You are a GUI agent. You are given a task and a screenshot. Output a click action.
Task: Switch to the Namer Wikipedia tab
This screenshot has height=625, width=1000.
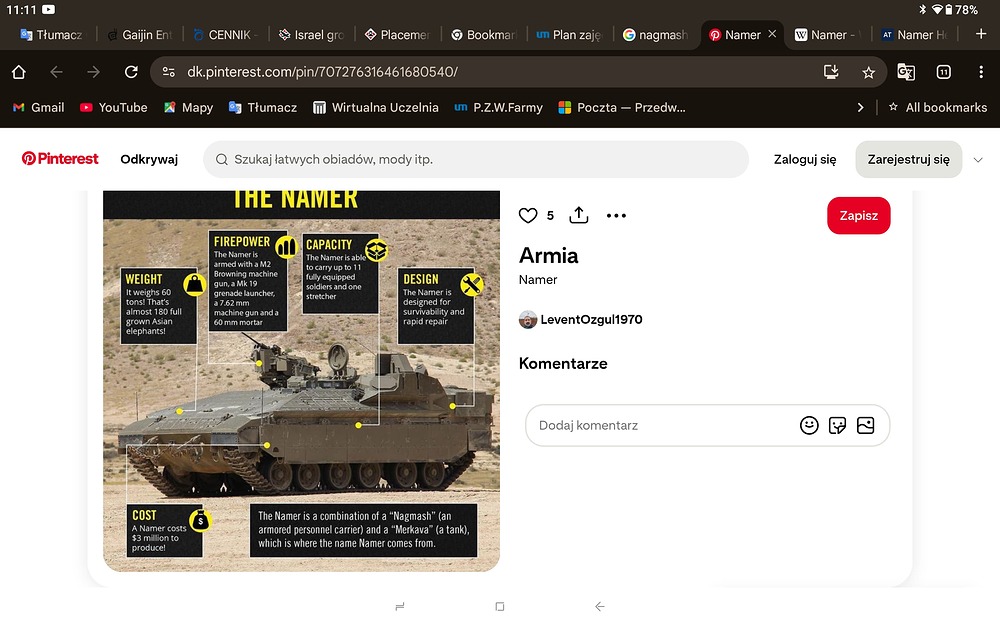[829, 35]
